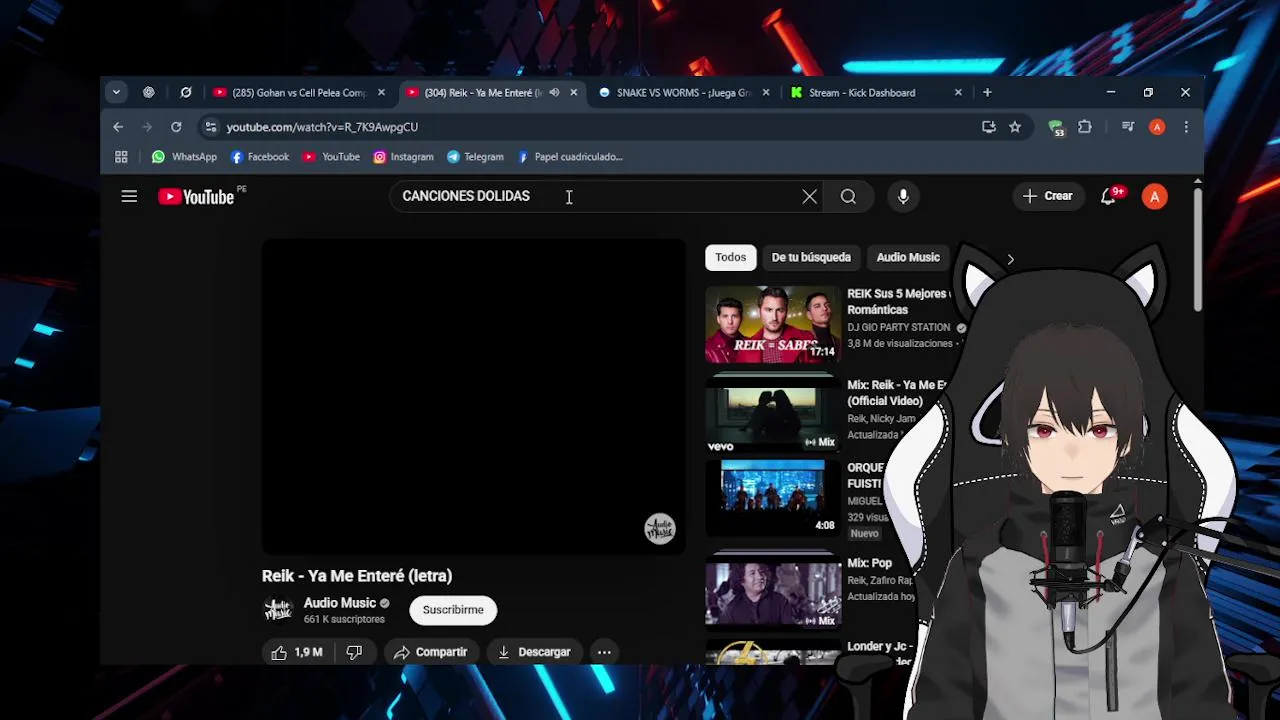This screenshot has height=720, width=1280.
Task: Go back to the previous page
Action: (118, 127)
